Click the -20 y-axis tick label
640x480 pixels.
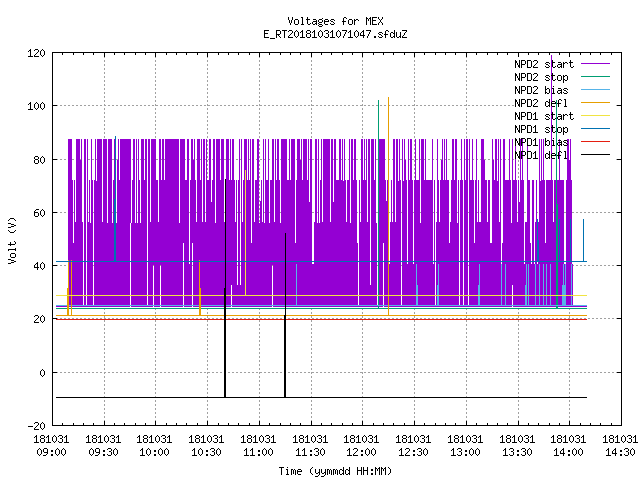click(x=36, y=426)
